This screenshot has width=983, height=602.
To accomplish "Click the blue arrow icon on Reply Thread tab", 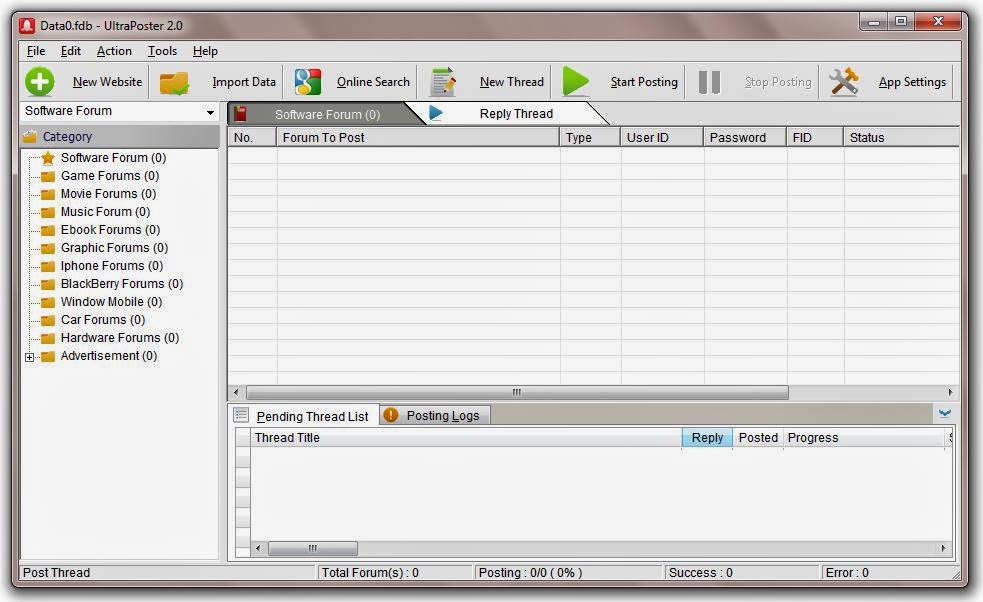I will coord(436,113).
